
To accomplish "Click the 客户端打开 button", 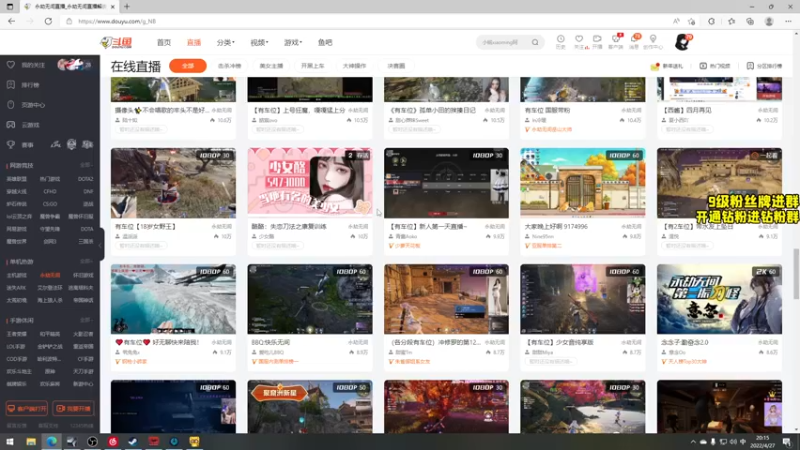I will point(27,409).
